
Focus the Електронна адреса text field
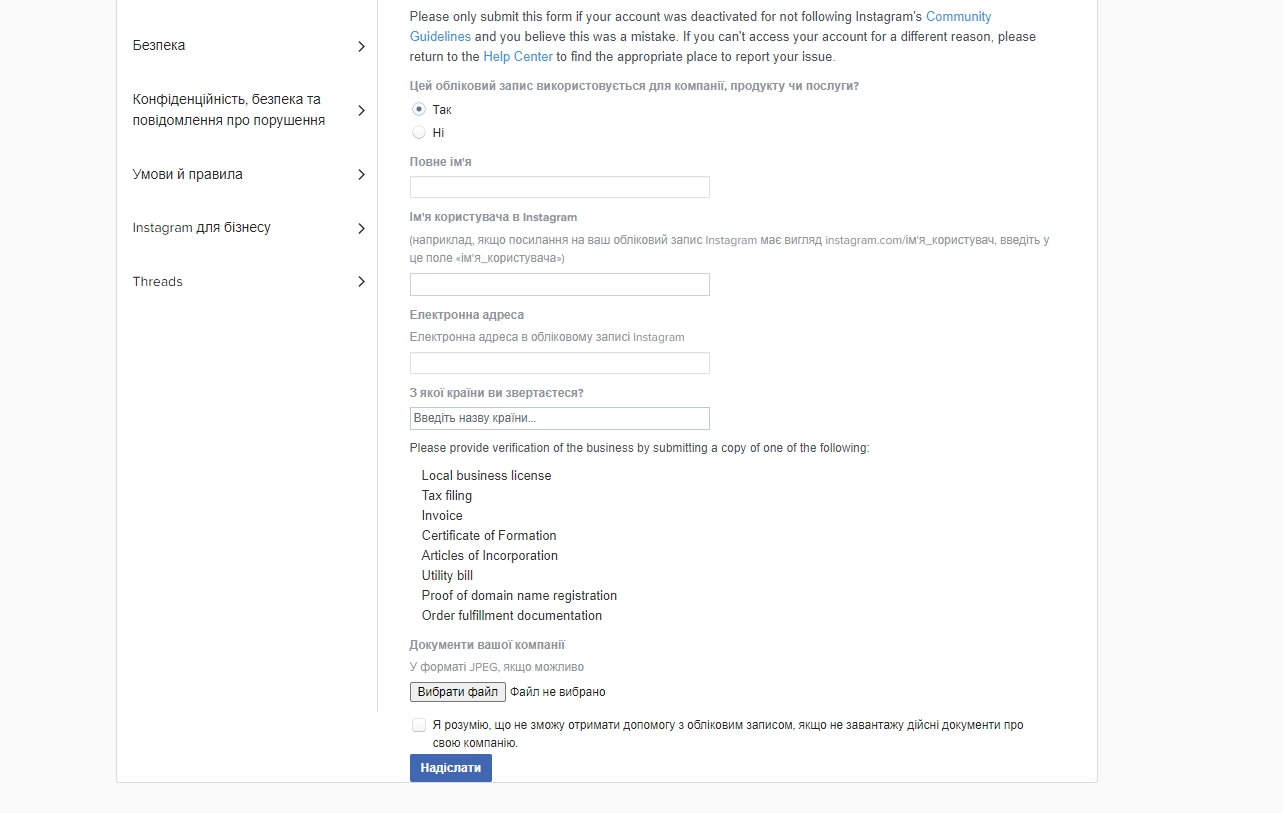[x=559, y=363]
